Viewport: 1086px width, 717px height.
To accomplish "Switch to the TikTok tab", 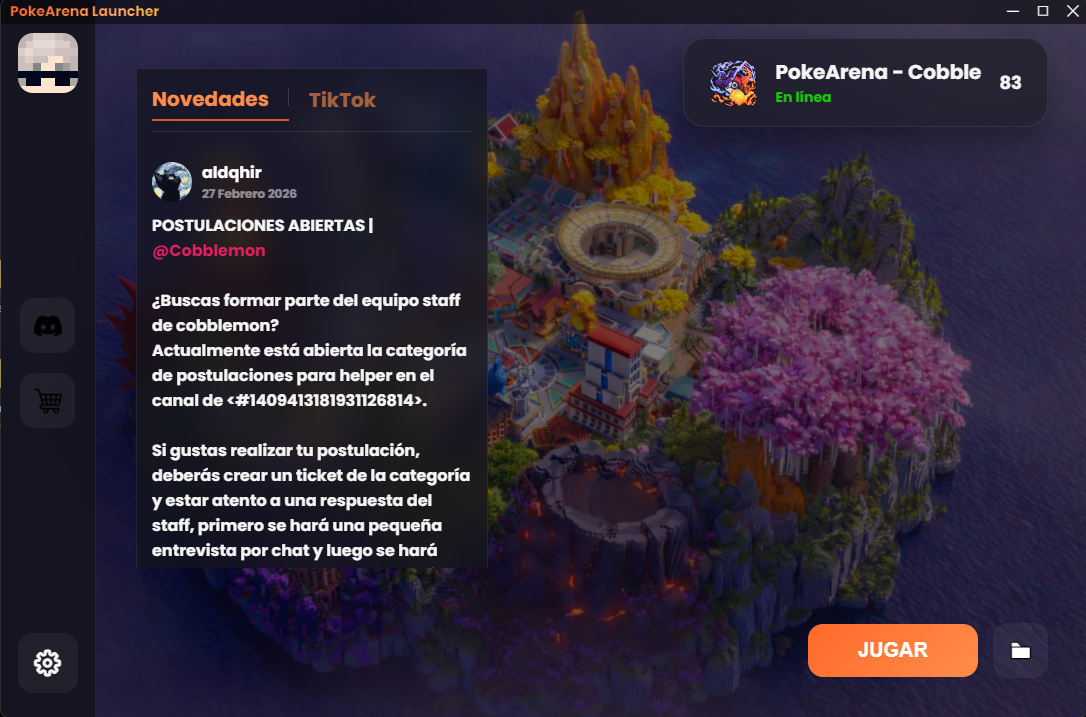I will (342, 100).
